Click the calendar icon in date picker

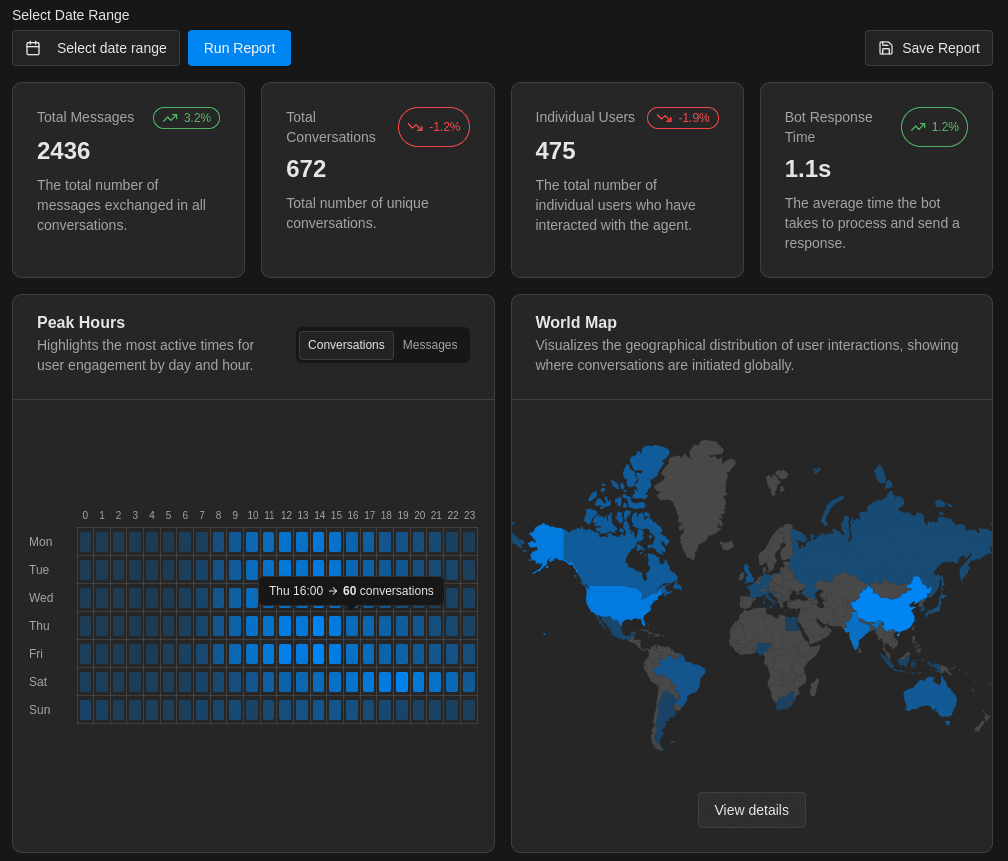pos(33,48)
